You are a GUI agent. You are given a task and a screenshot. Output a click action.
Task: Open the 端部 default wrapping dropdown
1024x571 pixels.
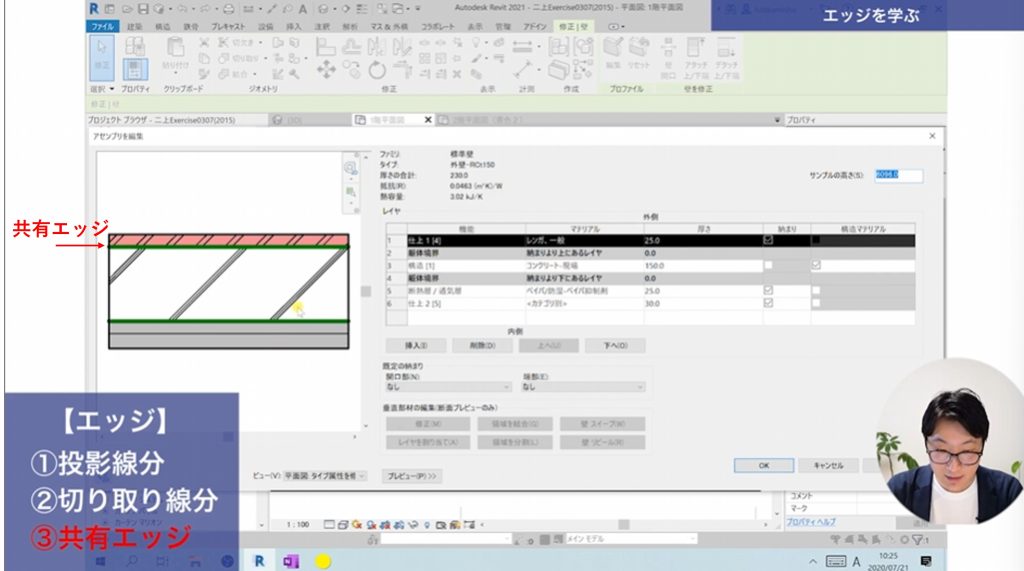click(x=585, y=386)
